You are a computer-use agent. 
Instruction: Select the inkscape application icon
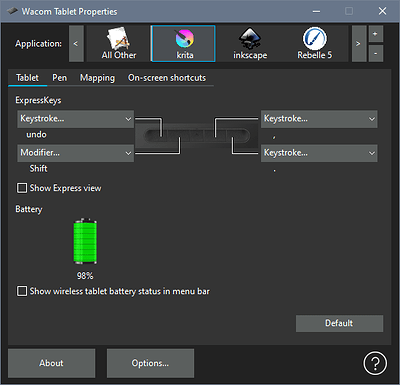click(x=250, y=44)
